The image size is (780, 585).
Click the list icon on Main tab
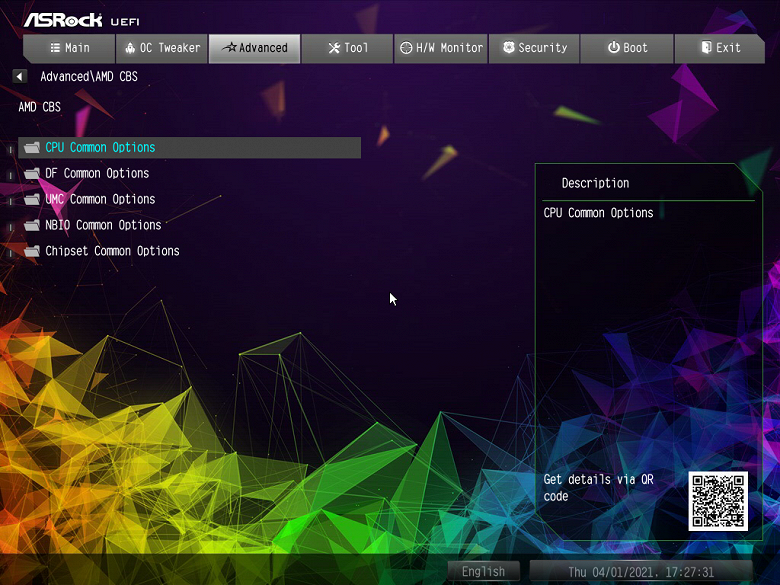(x=55, y=48)
